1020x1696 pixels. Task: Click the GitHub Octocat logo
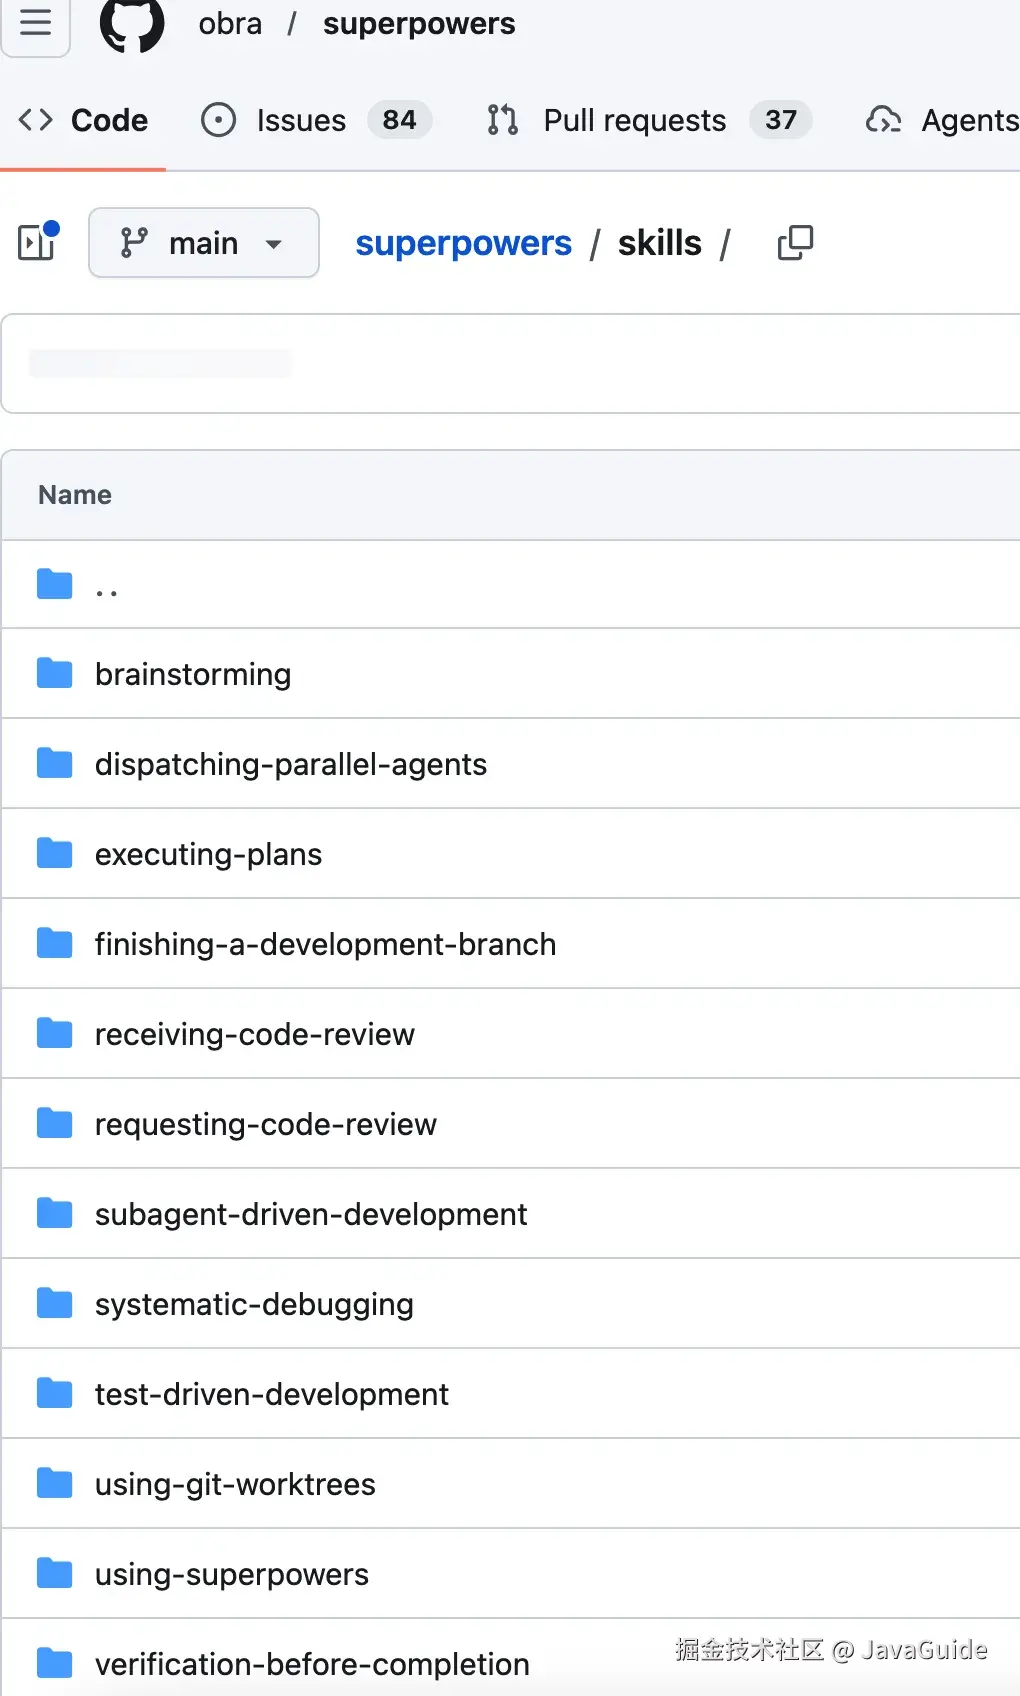[x=132, y=24]
